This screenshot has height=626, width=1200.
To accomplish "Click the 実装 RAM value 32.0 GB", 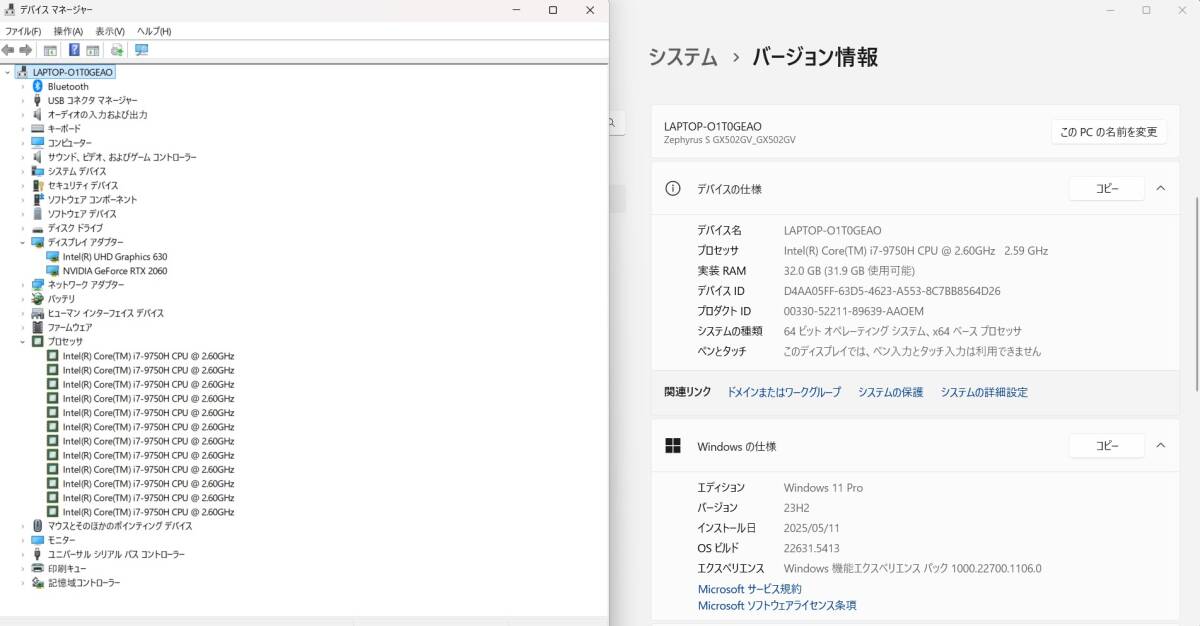I will [x=849, y=271].
